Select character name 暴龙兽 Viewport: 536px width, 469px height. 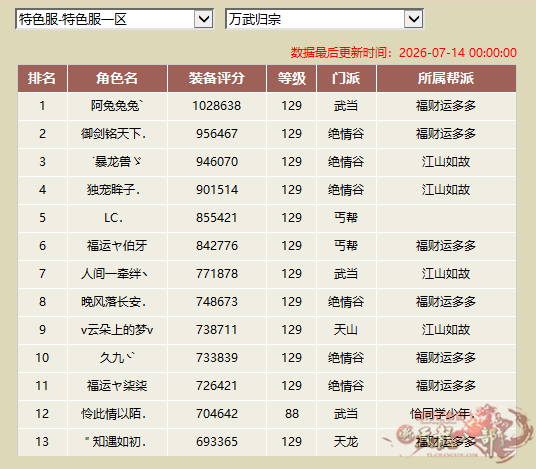coord(117,162)
